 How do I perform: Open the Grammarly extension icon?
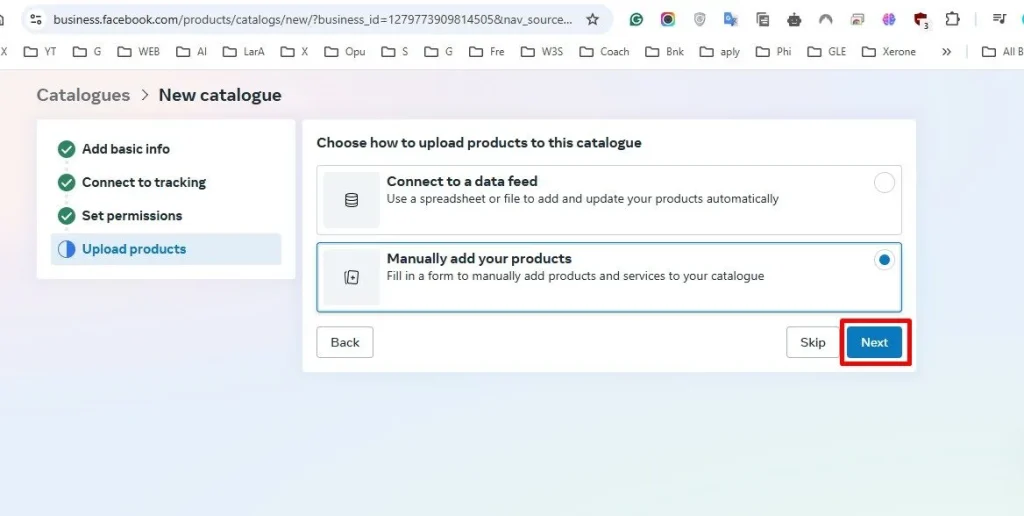point(636,20)
